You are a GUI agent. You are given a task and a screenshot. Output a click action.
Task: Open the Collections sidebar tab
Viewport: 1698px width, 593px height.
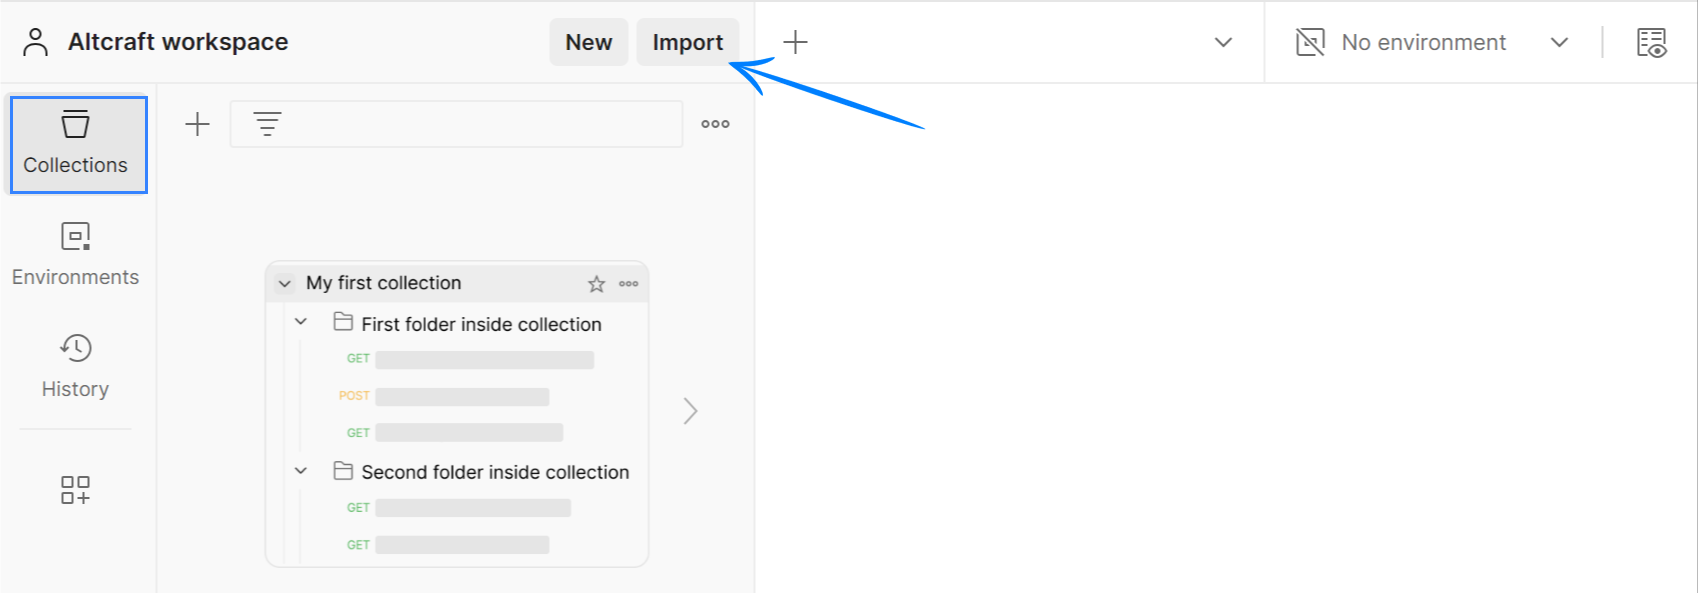point(78,145)
